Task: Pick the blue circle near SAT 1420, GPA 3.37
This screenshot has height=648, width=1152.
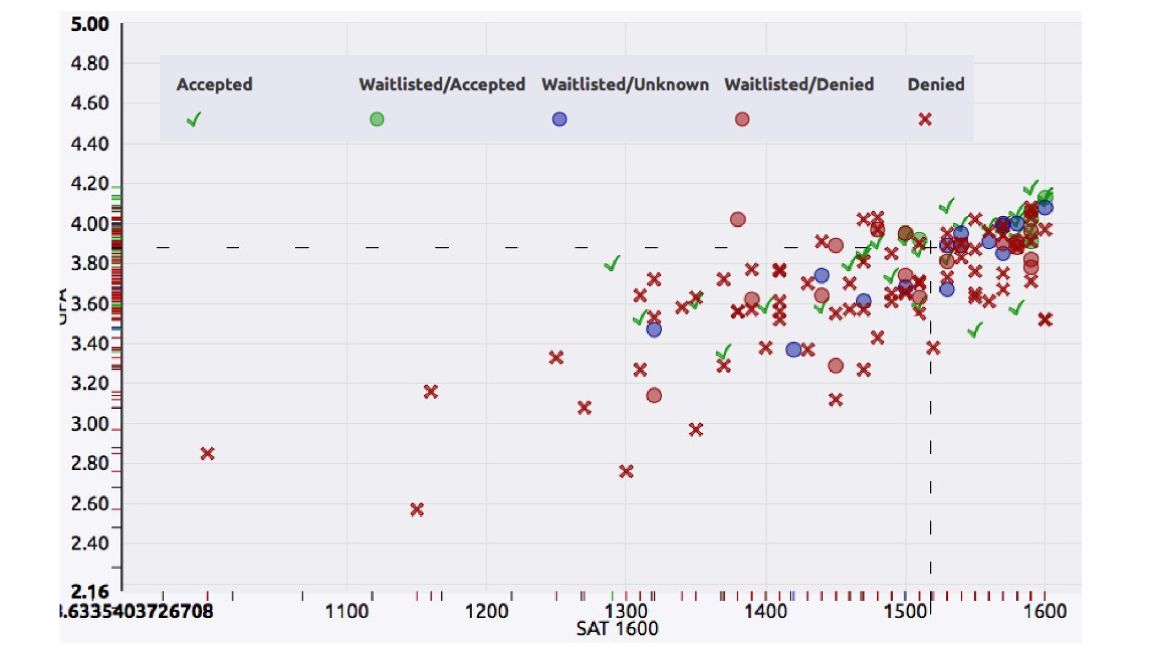Action: pos(793,350)
